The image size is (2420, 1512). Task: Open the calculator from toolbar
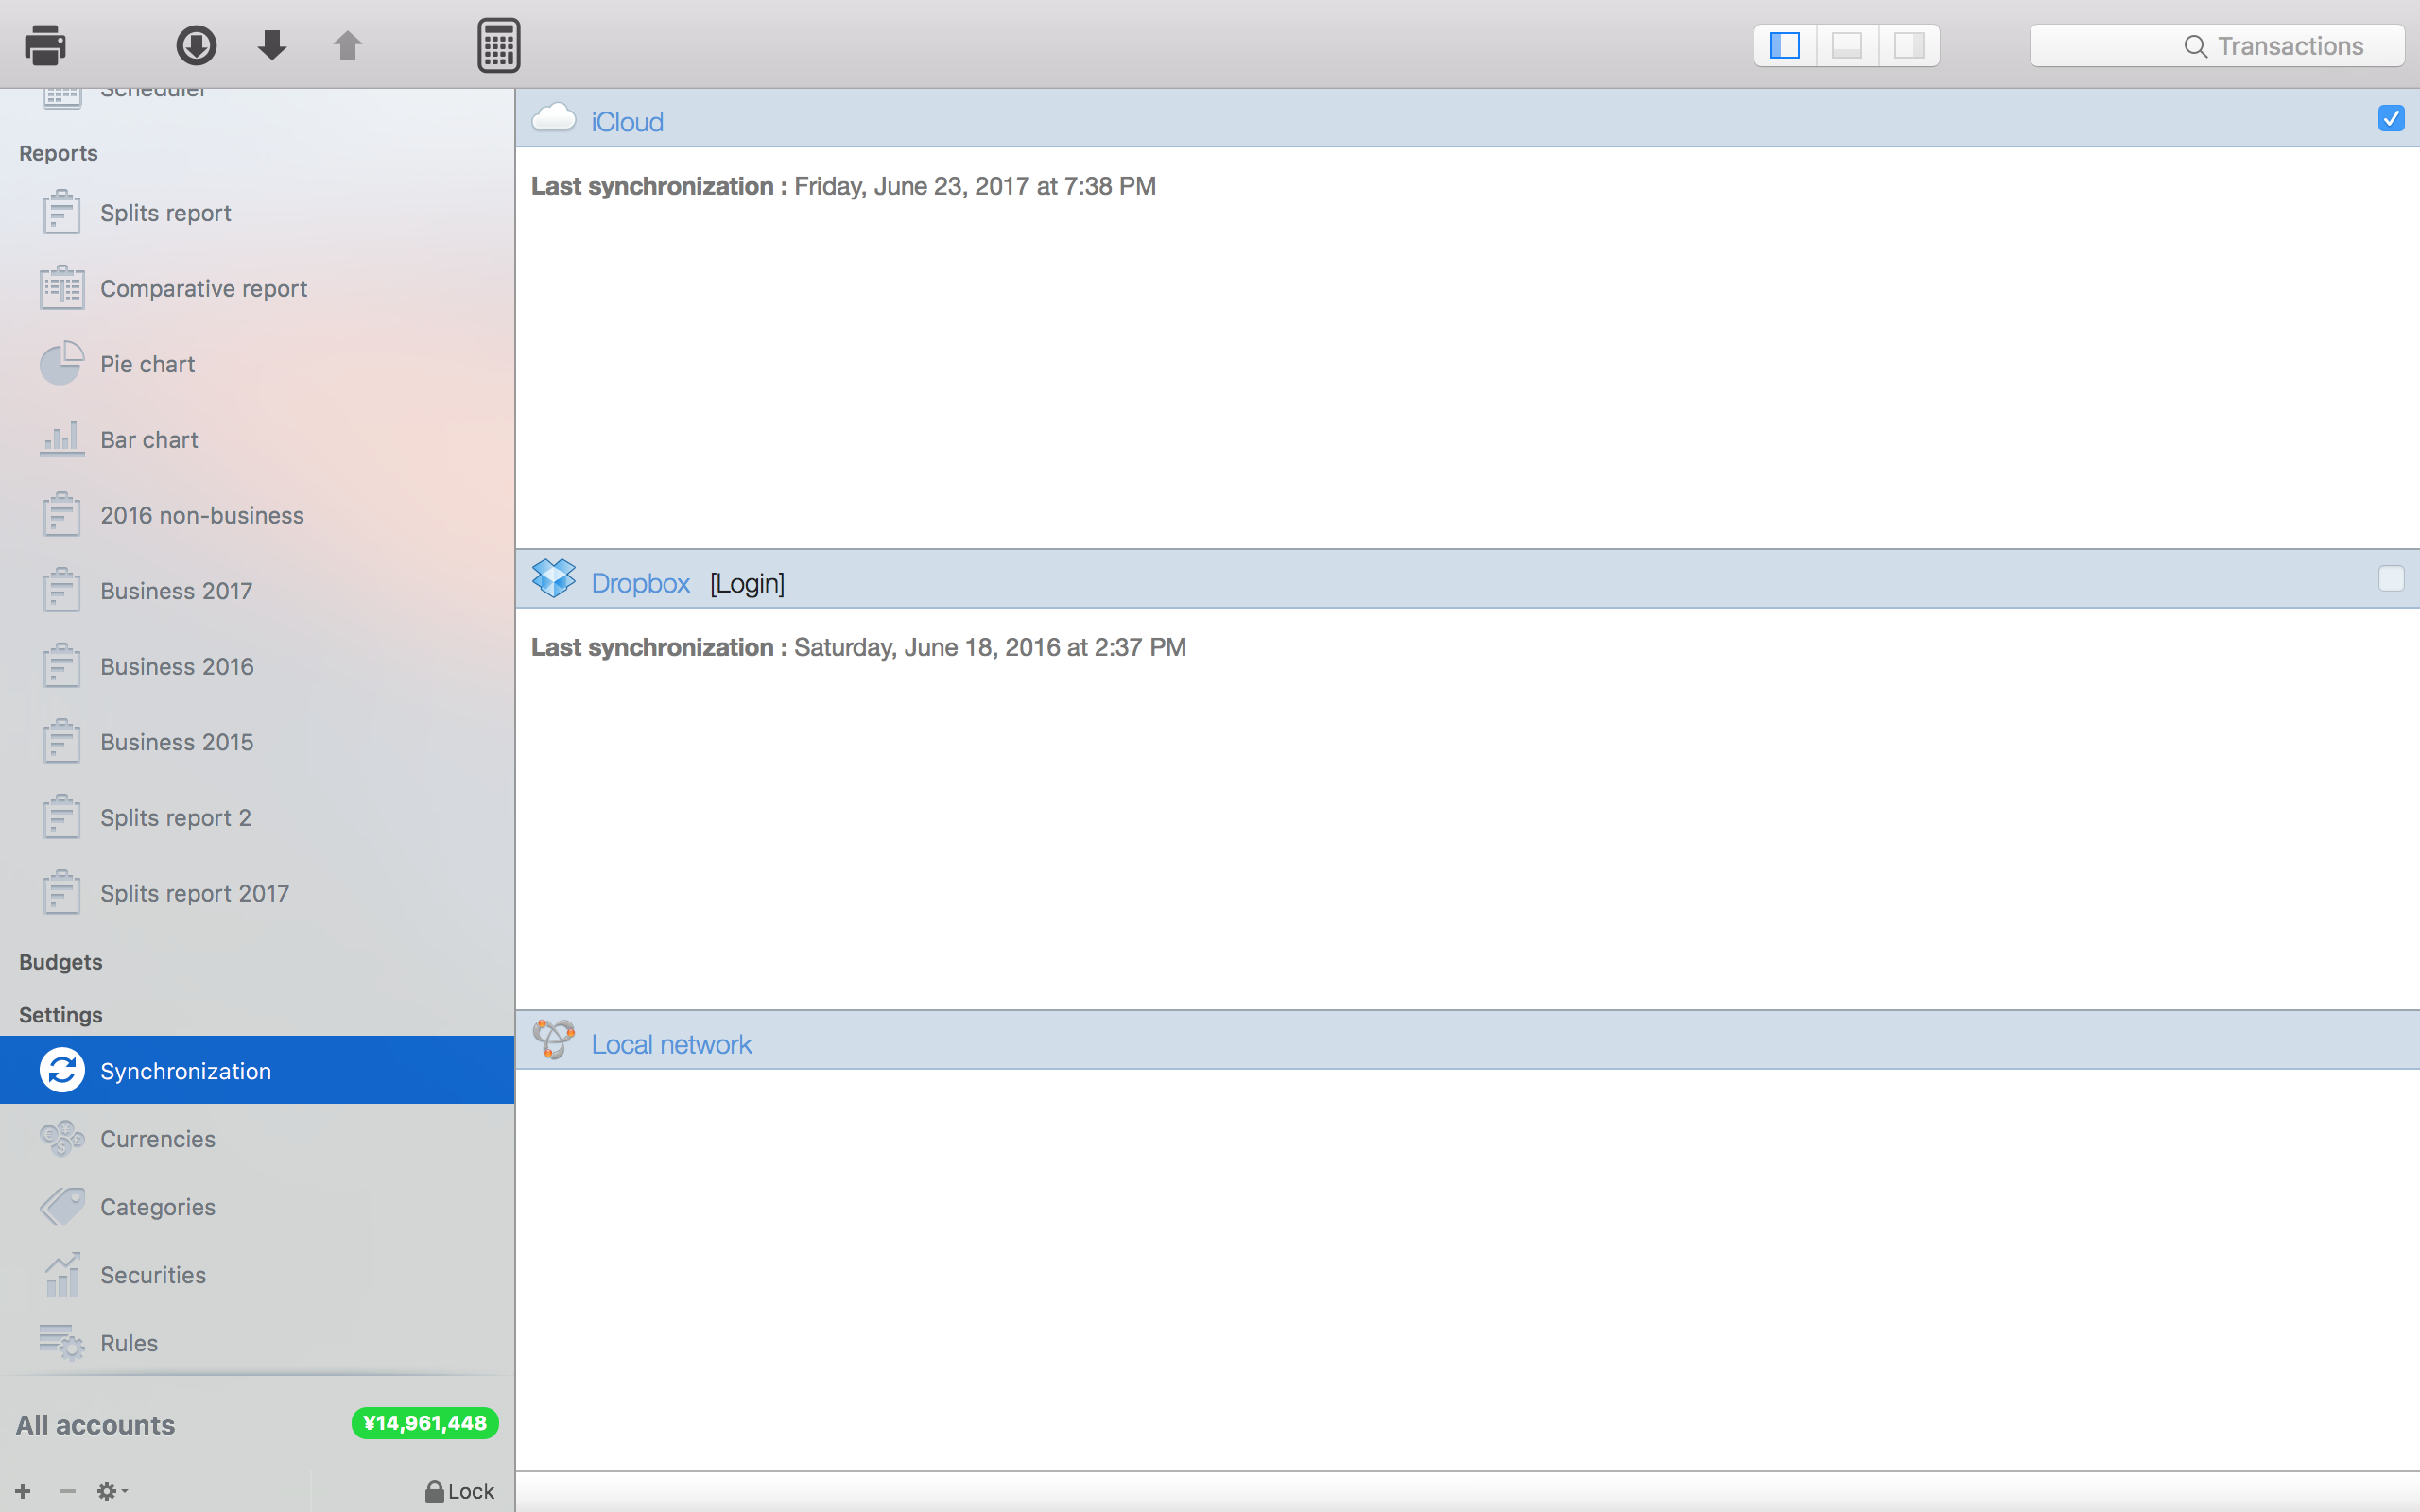pos(498,45)
